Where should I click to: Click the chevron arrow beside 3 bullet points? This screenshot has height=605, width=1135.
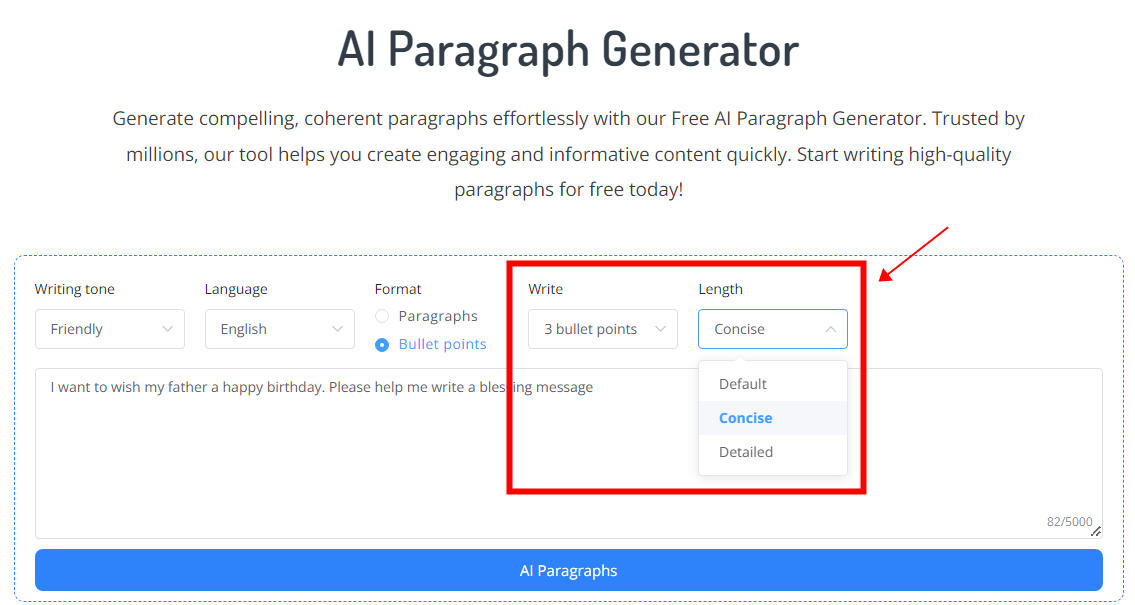point(660,329)
